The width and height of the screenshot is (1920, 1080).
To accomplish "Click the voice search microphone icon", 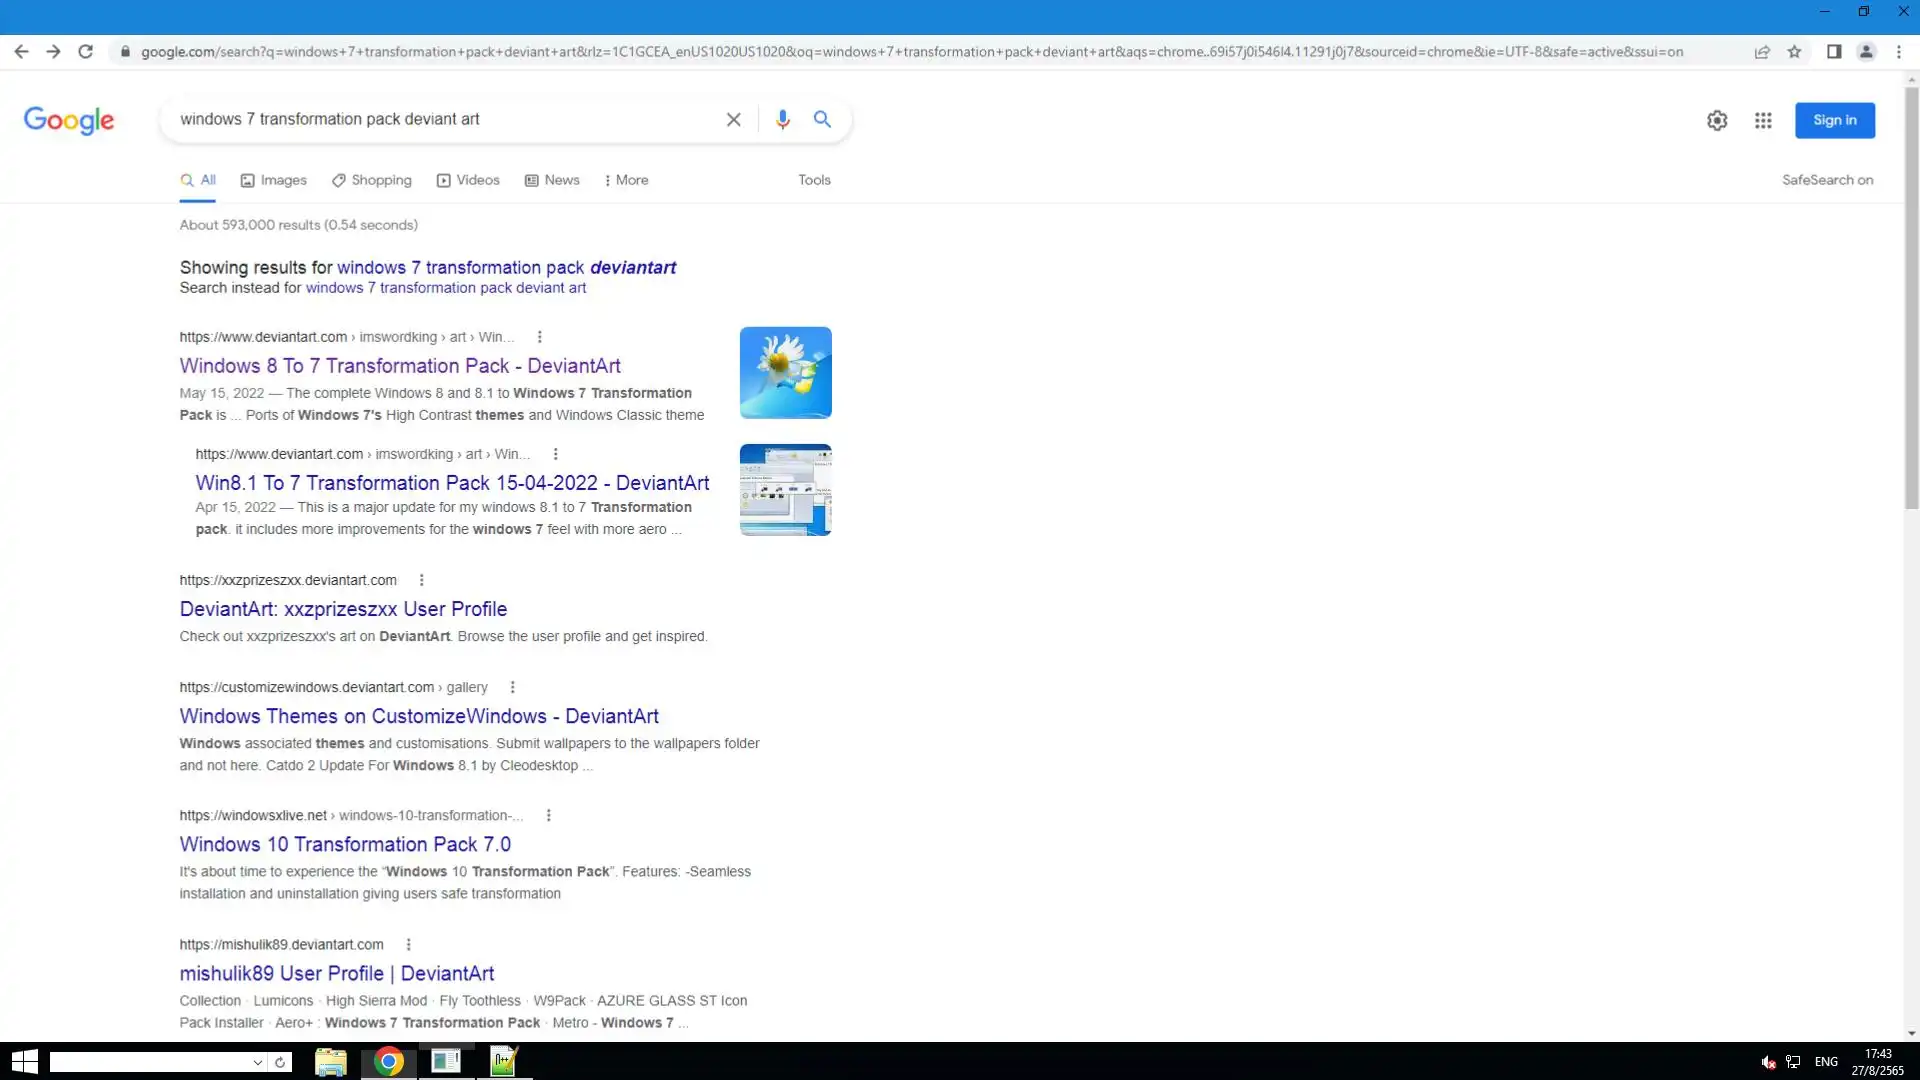I will click(x=782, y=119).
